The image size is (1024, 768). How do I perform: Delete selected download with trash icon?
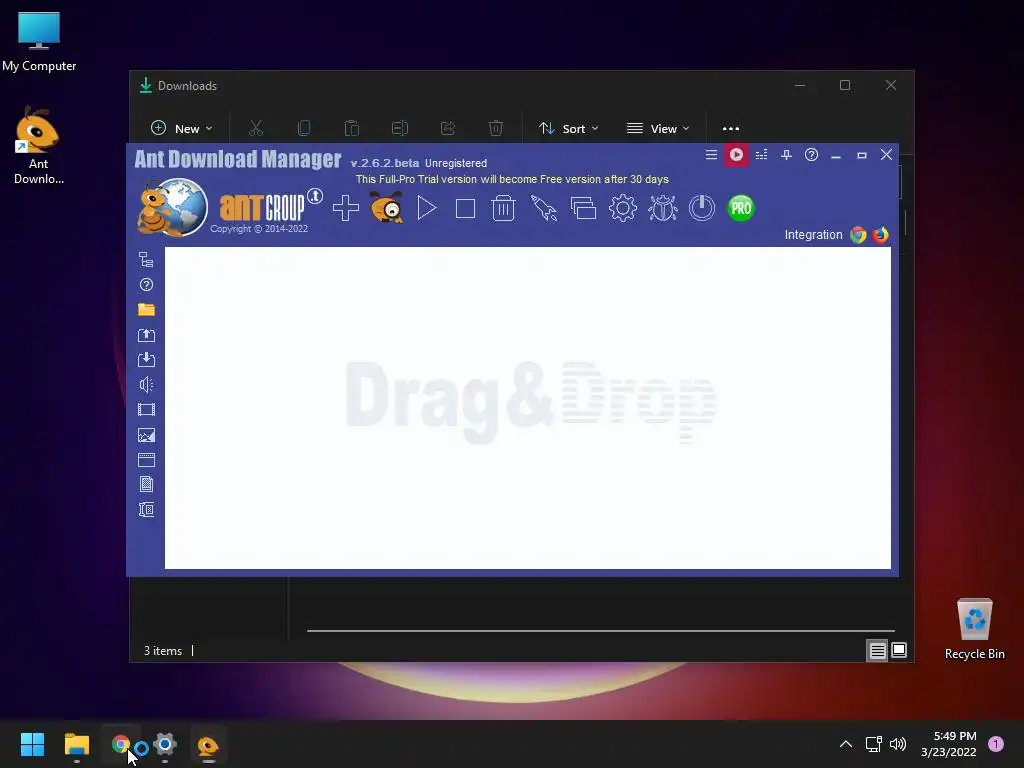tap(504, 208)
